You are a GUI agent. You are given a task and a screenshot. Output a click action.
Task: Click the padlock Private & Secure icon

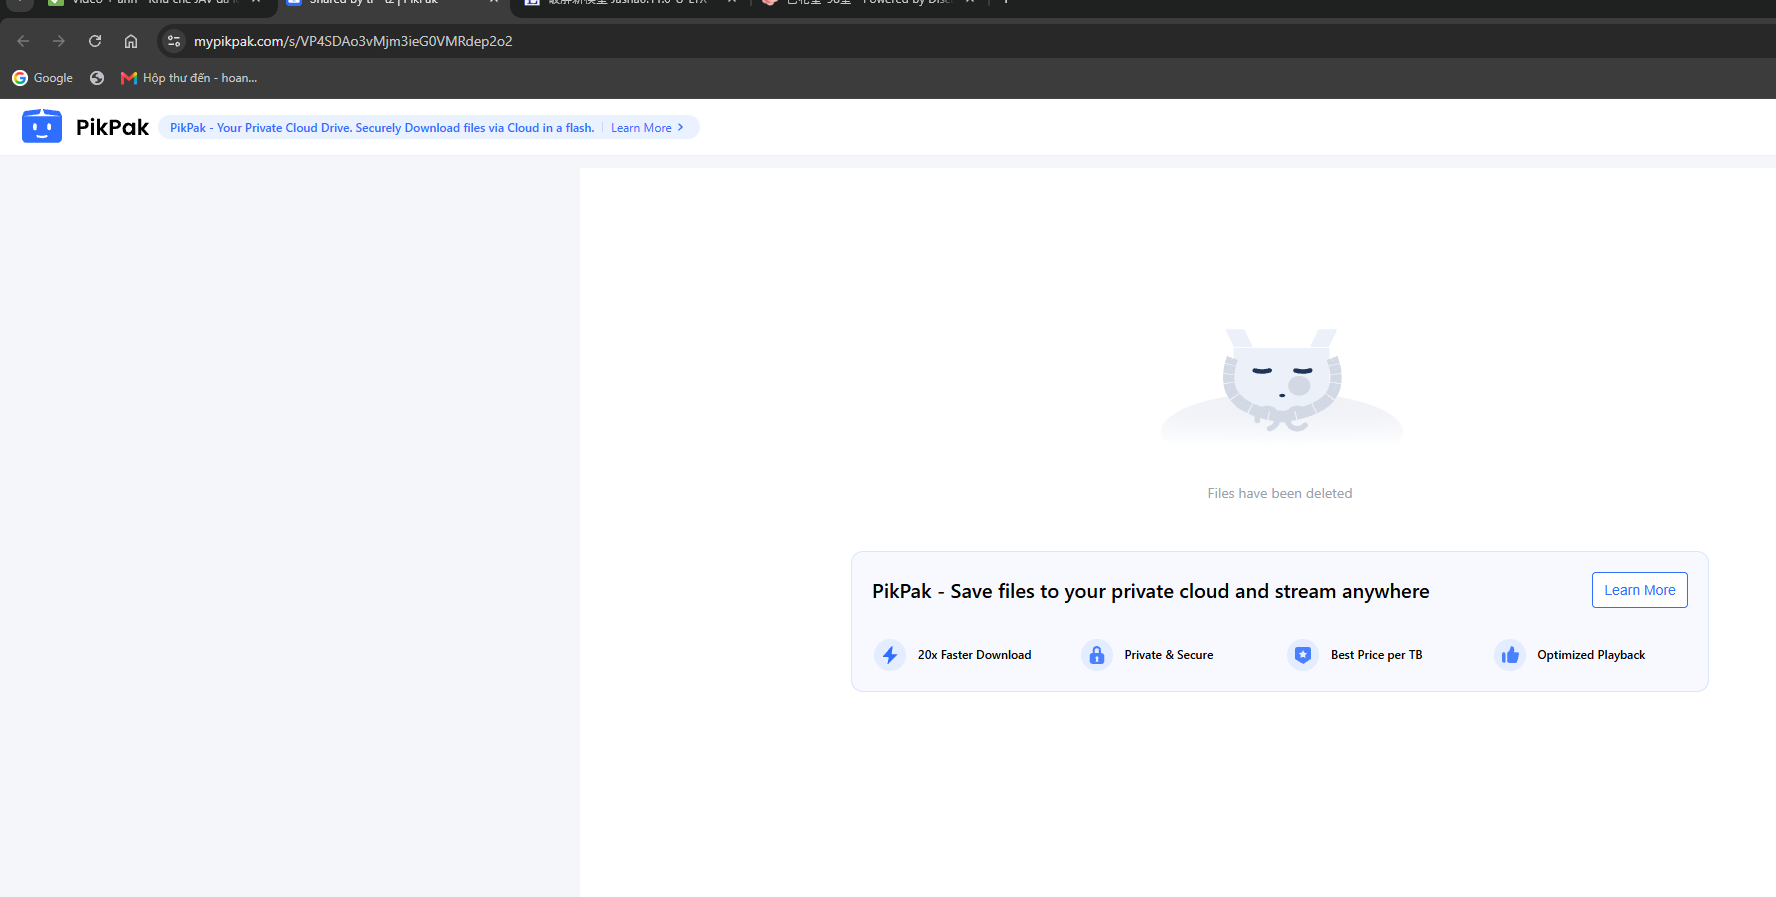(1097, 655)
